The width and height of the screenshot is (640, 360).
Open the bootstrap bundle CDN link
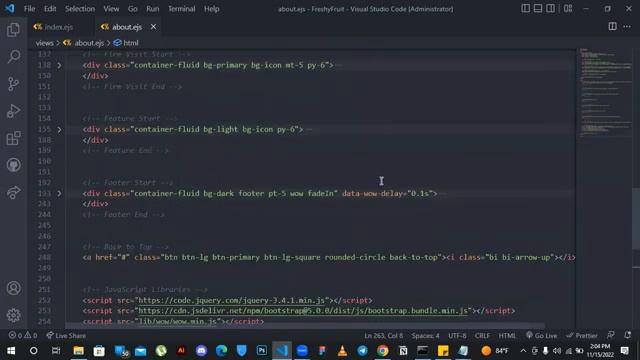click(303, 311)
